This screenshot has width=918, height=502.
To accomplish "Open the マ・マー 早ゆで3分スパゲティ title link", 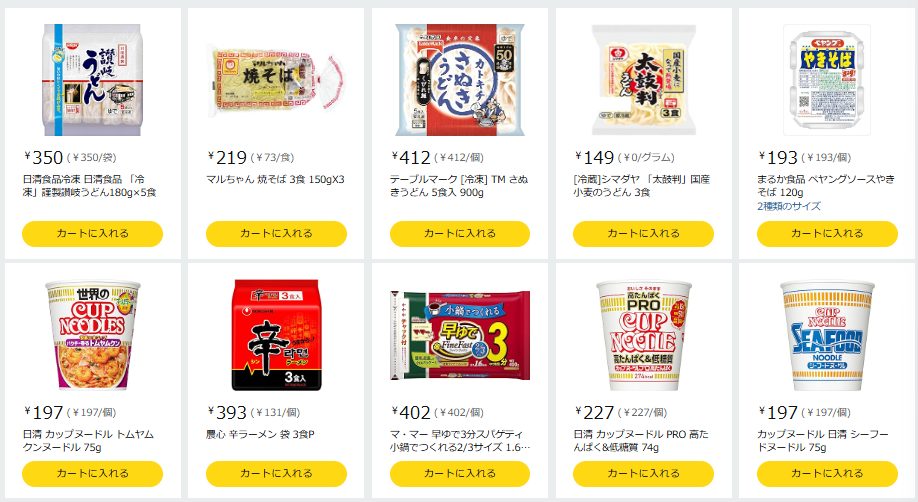I will [x=460, y=440].
